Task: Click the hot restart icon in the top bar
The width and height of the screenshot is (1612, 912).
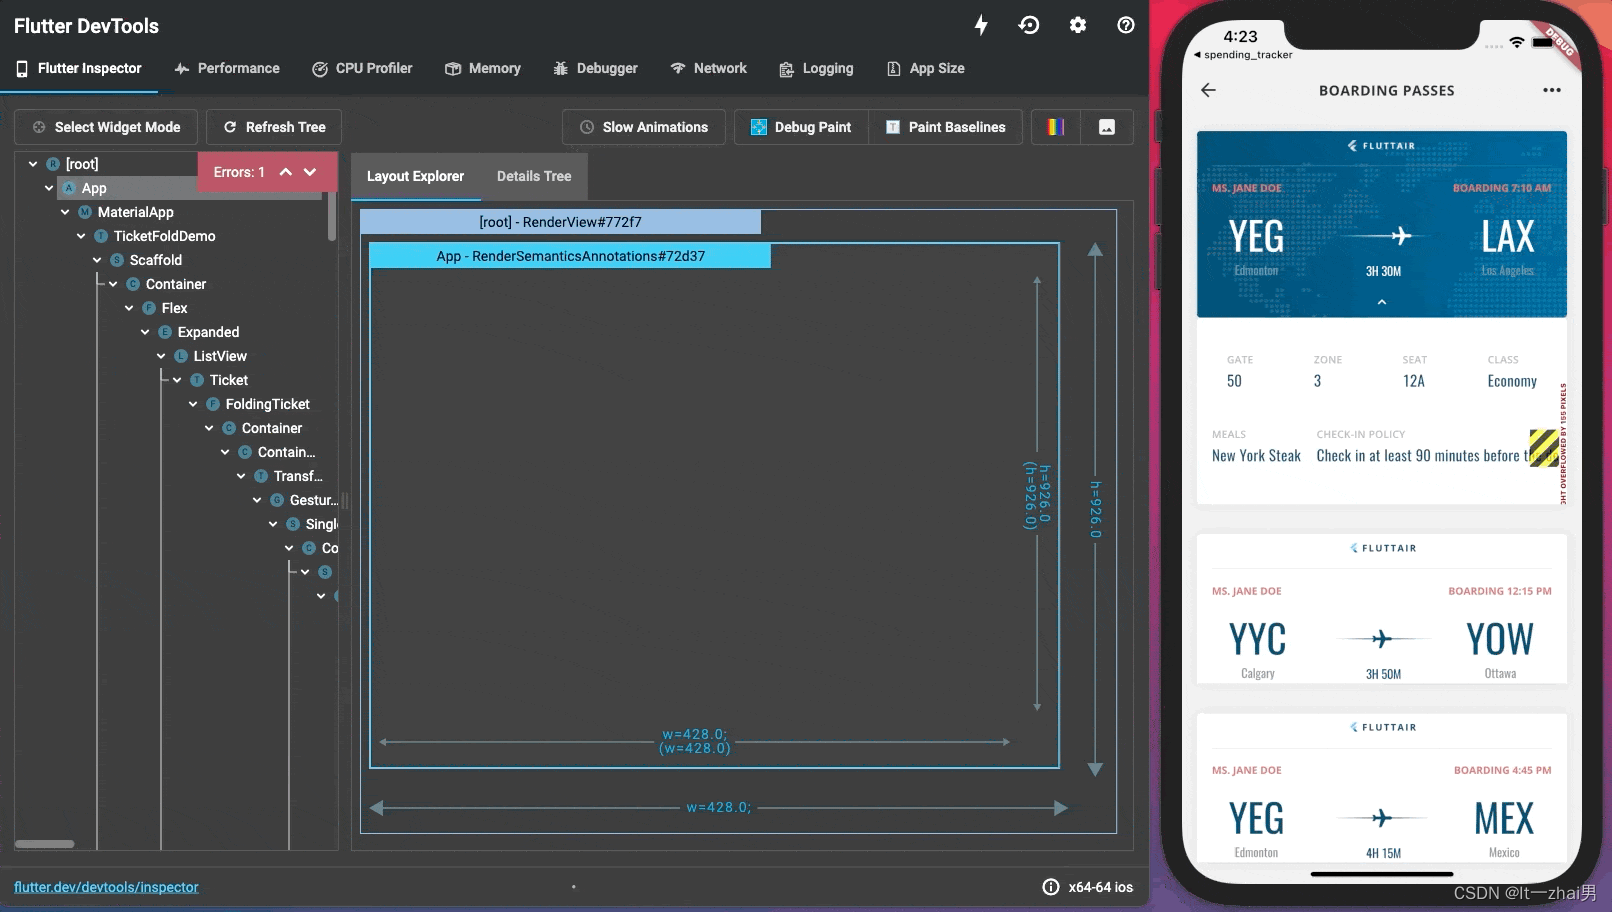Action: coord(1029,25)
